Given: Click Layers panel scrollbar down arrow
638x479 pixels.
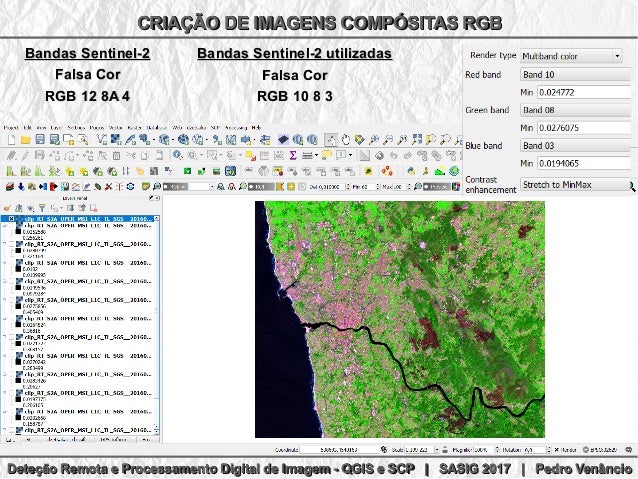Looking at the screenshot, I should (x=157, y=430).
